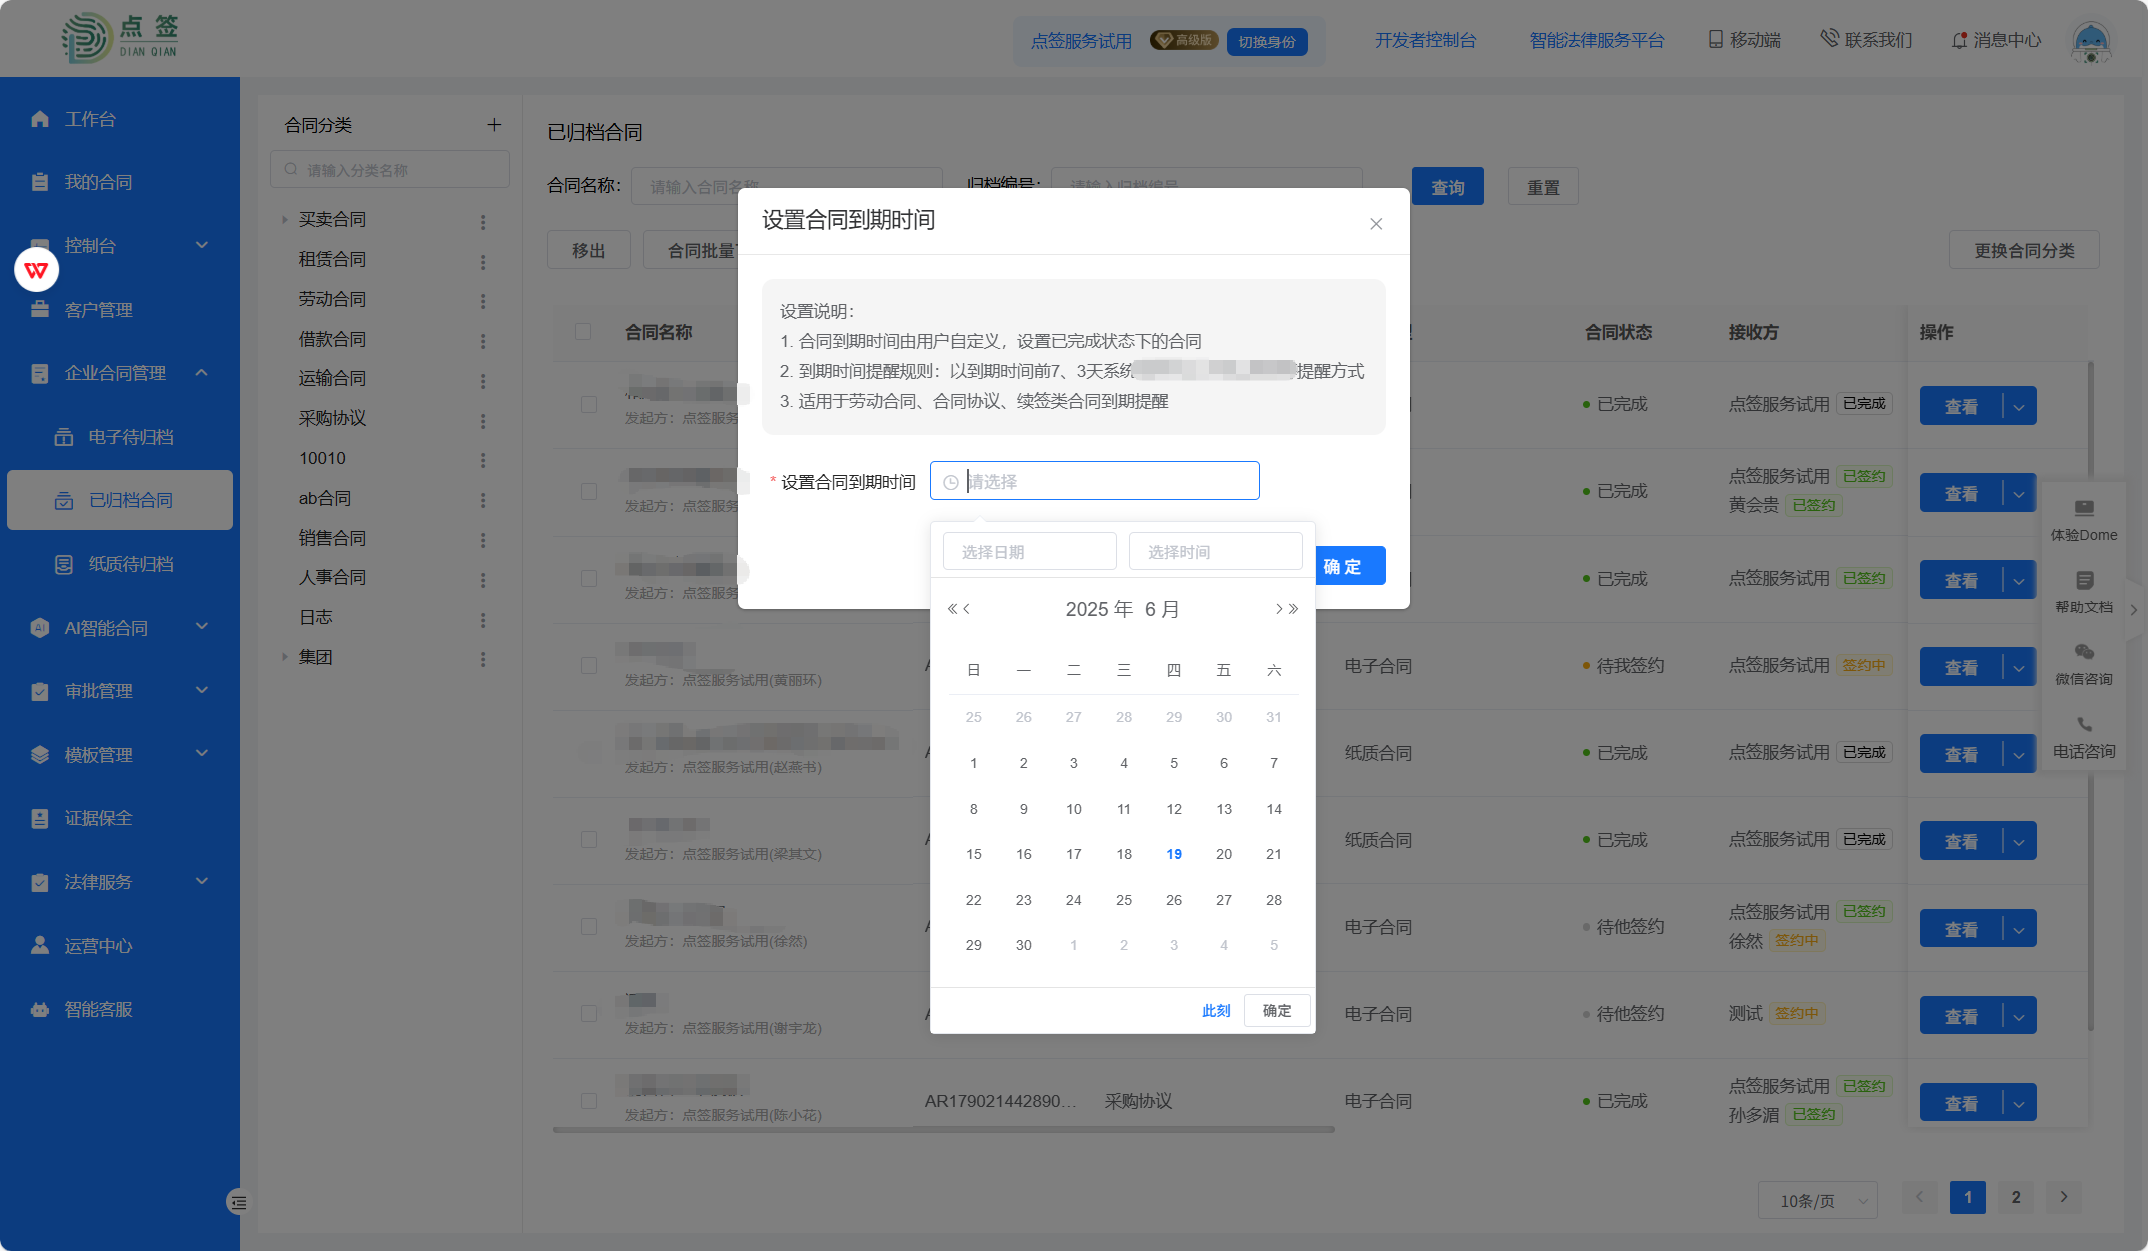Click the horizontal table scrollbar
This screenshot has width=2148, height=1251.
pyautogui.click(x=943, y=1130)
